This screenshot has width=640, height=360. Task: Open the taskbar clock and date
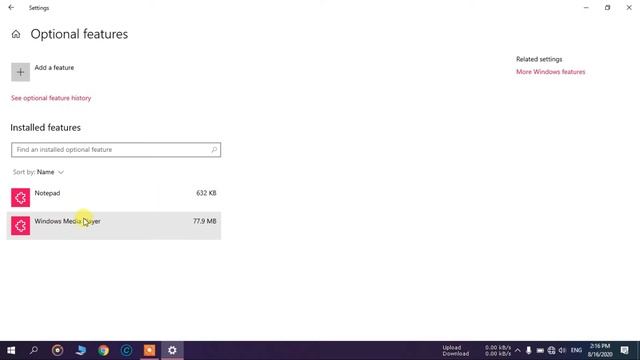pos(600,351)
